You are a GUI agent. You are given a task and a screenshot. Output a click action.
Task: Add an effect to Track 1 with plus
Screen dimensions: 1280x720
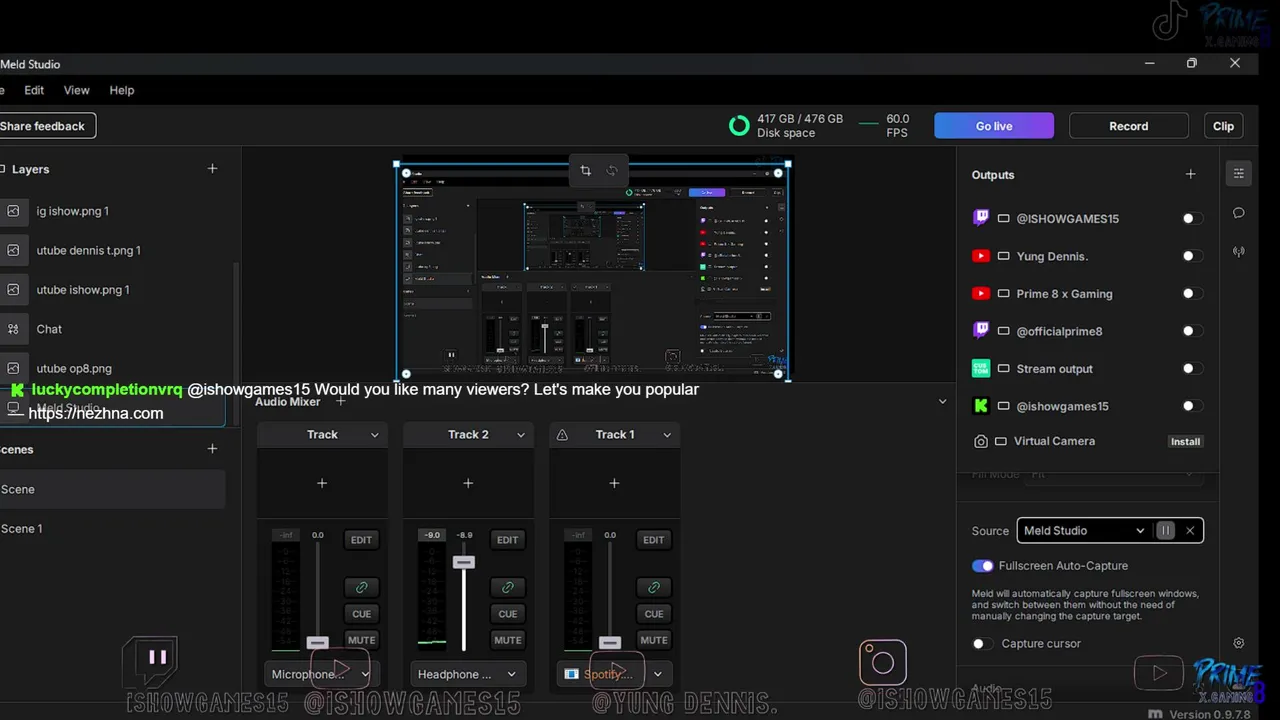(x=614, y=483)
